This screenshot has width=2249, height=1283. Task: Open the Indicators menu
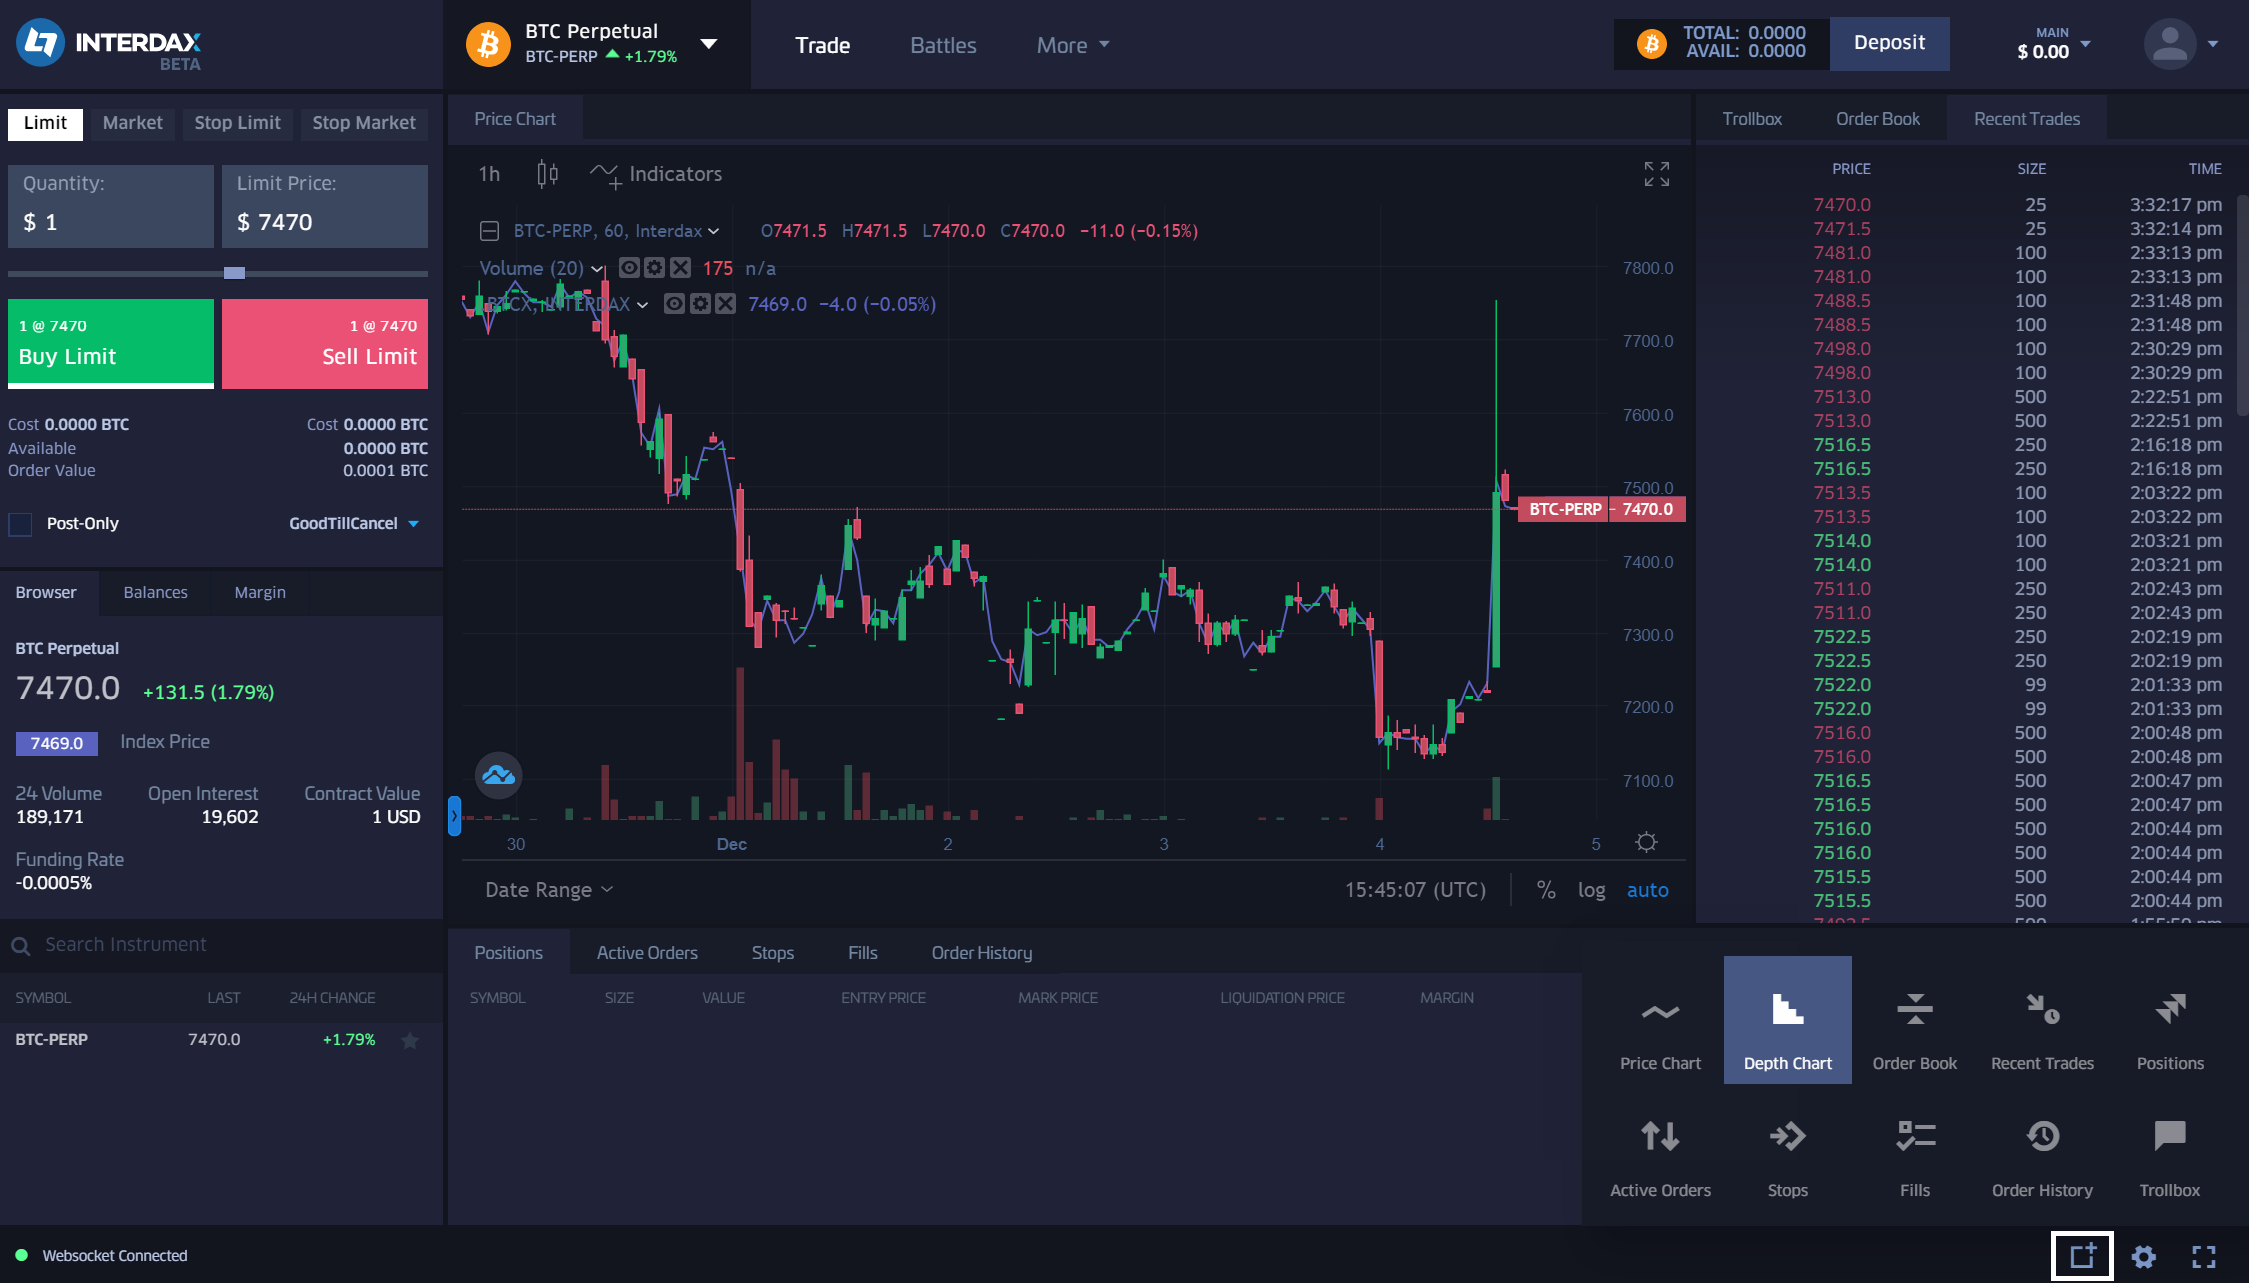tap(656, 174)
